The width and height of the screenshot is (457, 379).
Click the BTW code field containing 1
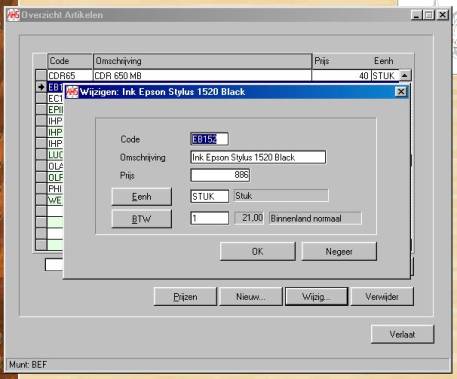(x=209, y=218)
